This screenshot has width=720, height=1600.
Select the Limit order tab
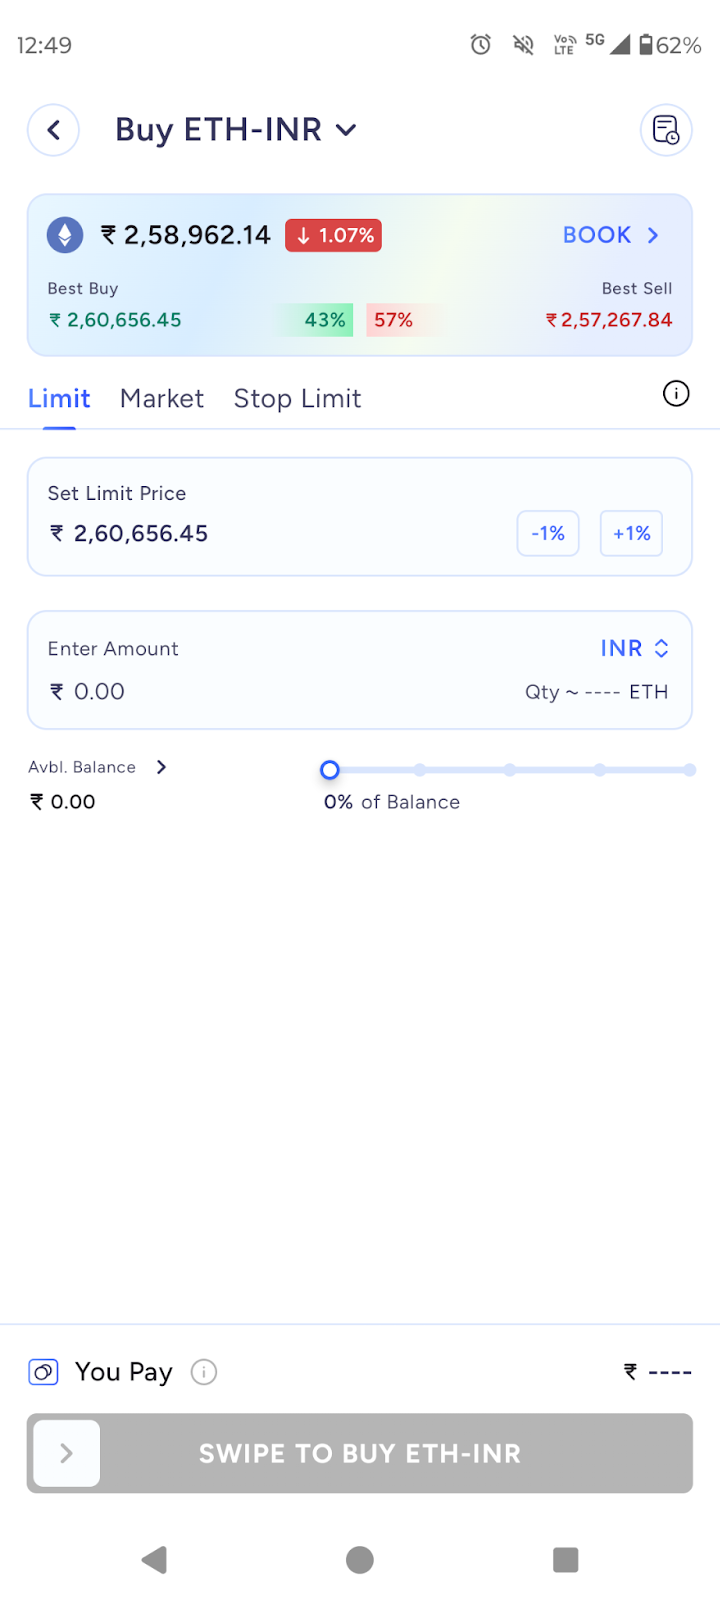(x=59, y=398)
